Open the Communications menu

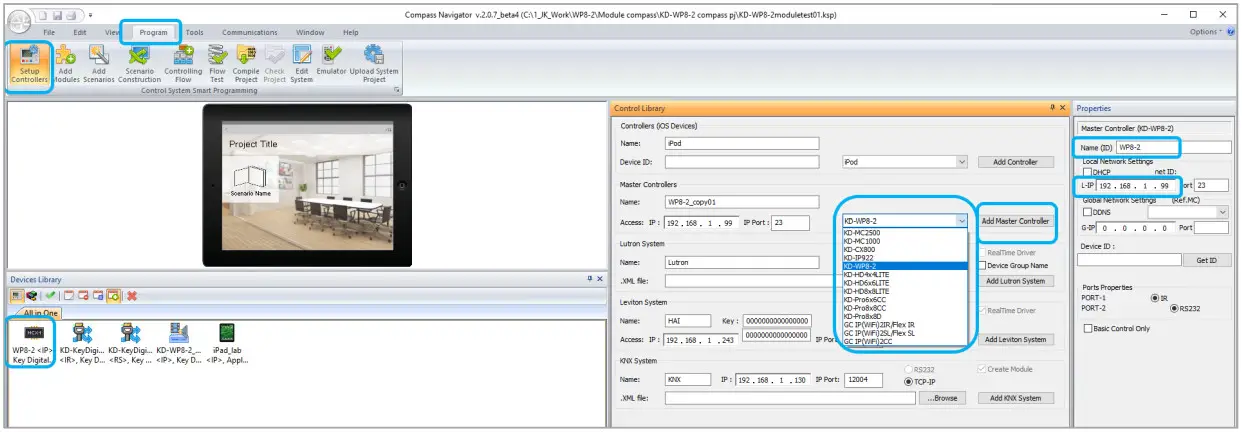(250, 32)
